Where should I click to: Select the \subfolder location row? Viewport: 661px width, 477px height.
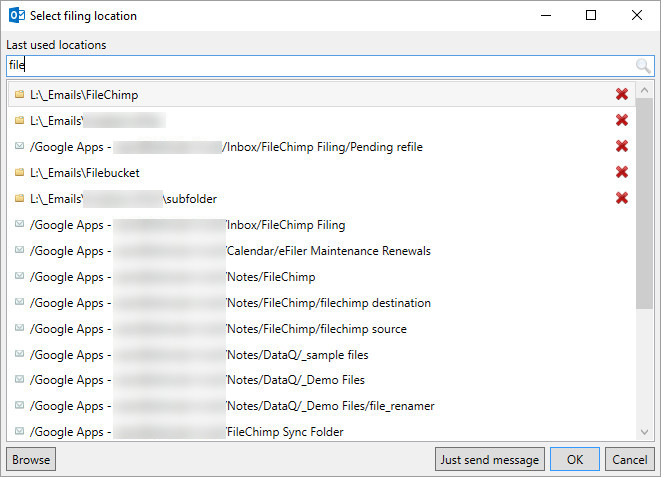(x=321, y=198)
